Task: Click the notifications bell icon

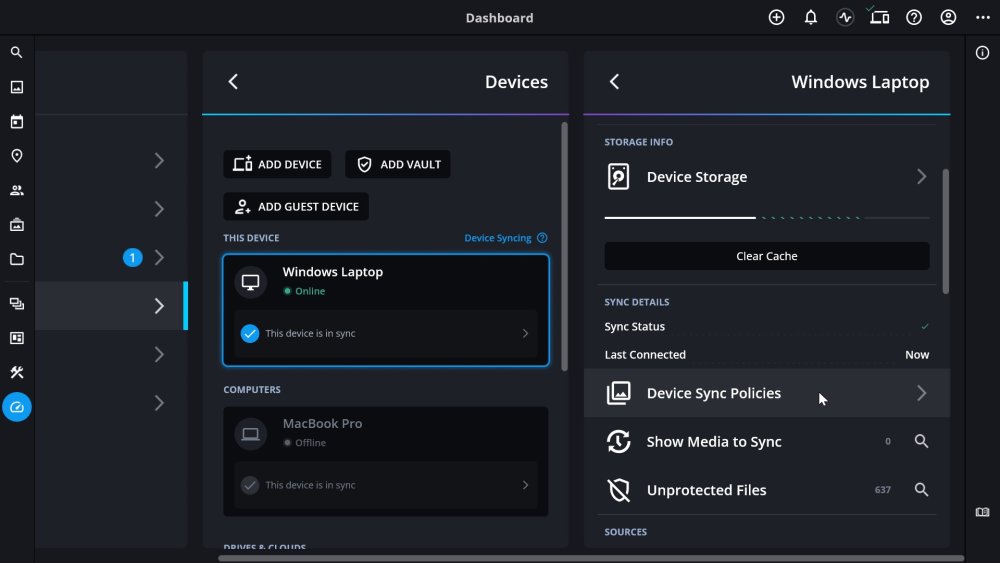Action: coord(811,18)
